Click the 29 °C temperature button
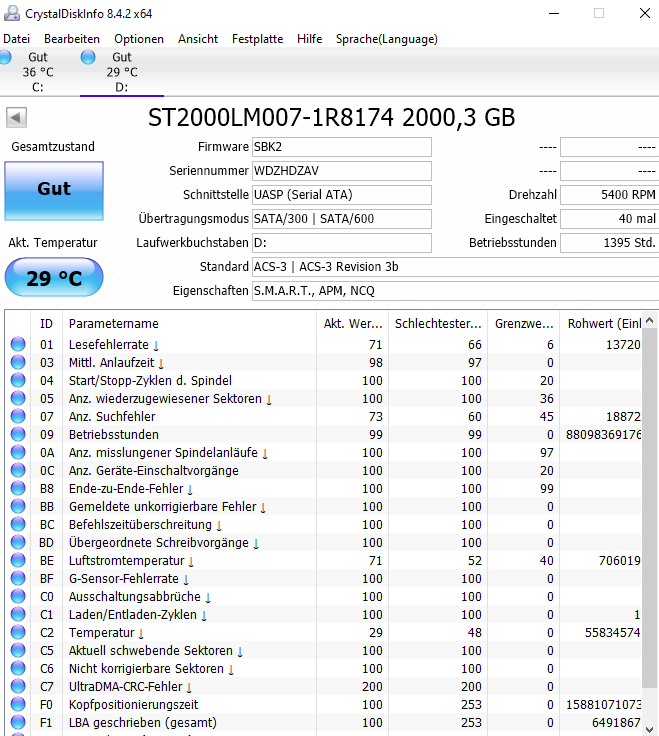Screen dimensions: 659x736 pyautogui.click(x=54, y=277)
